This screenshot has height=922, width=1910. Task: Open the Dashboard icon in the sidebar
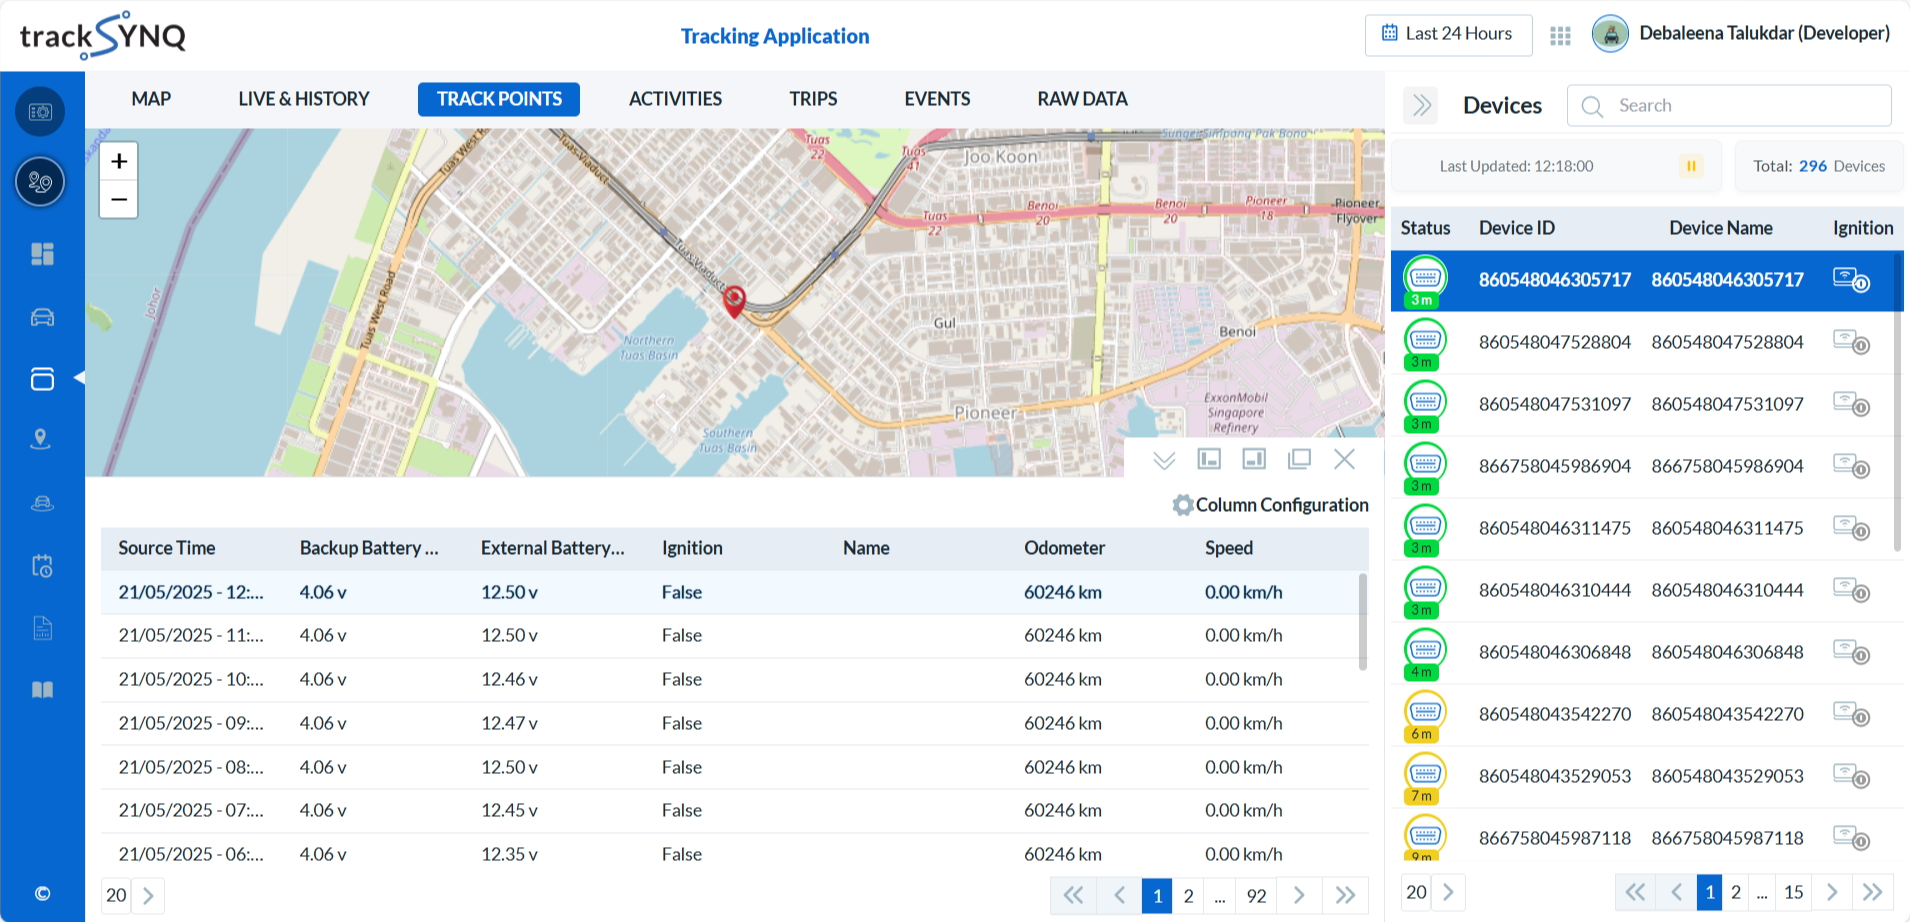pos(41,254)
